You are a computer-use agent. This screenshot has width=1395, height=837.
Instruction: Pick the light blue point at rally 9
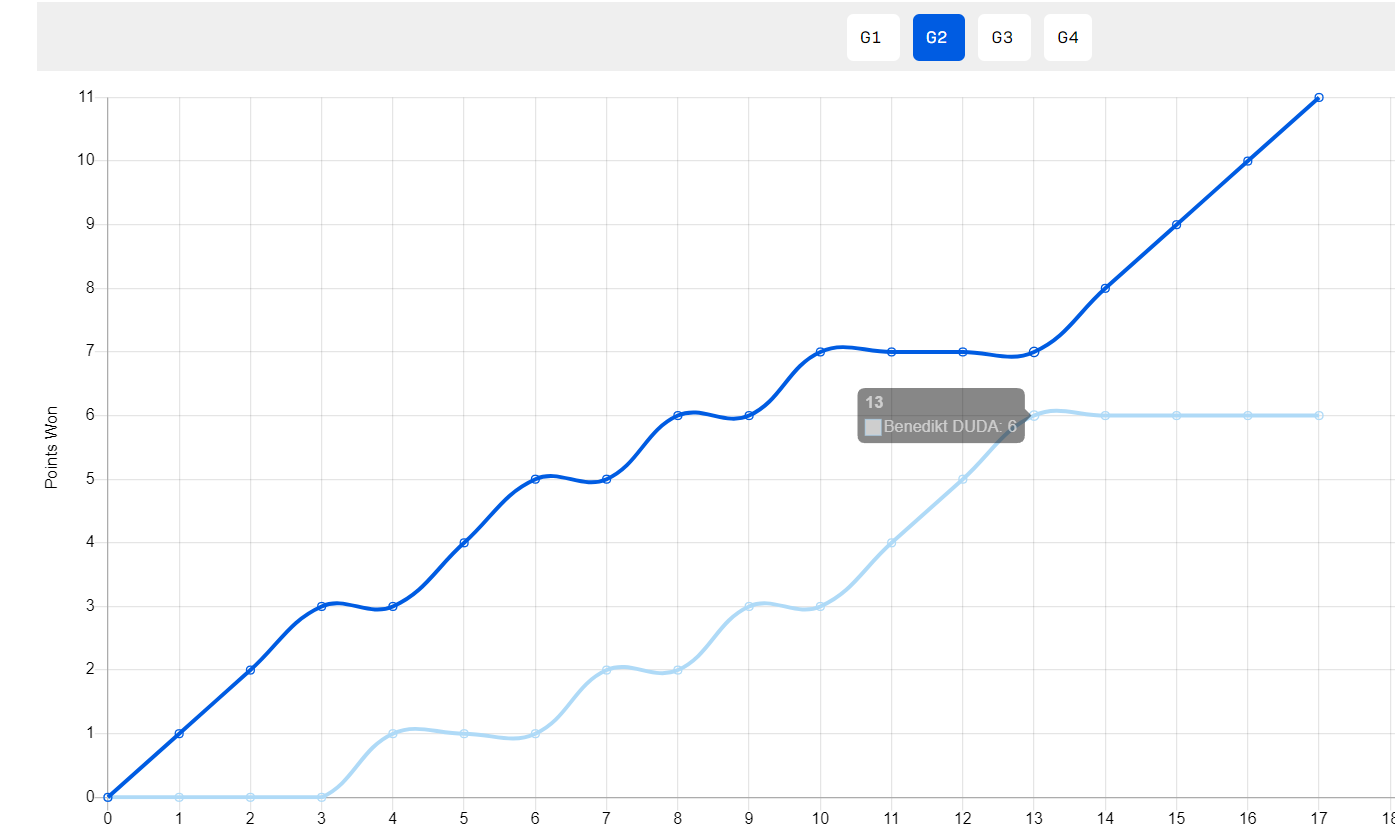(749, 606)
